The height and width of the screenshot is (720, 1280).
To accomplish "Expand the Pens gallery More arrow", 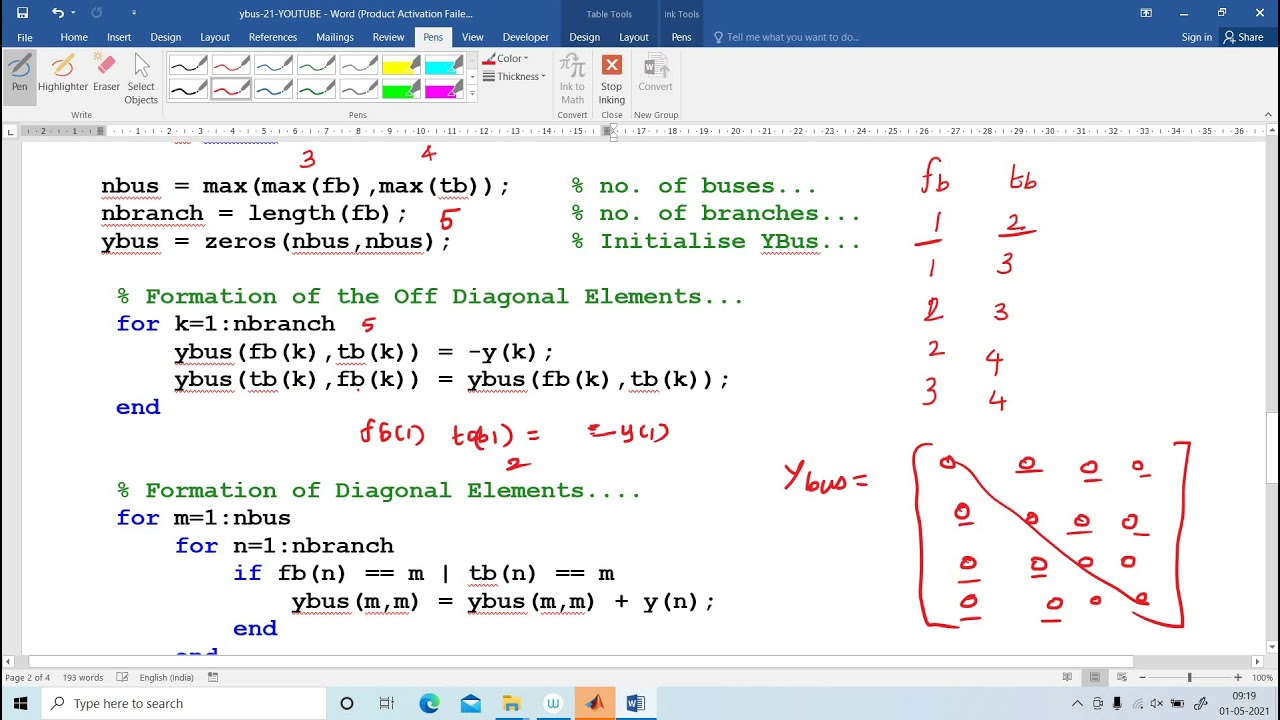I will click(472, 94).
